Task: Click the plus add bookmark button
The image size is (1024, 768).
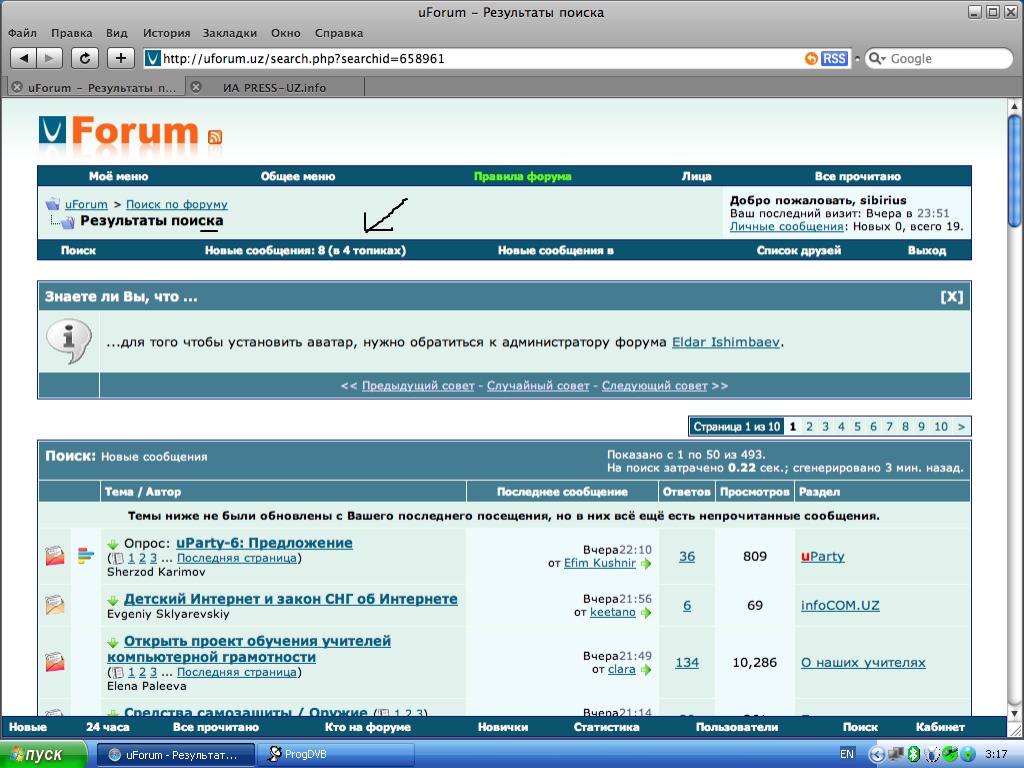Action: [120, 58]
